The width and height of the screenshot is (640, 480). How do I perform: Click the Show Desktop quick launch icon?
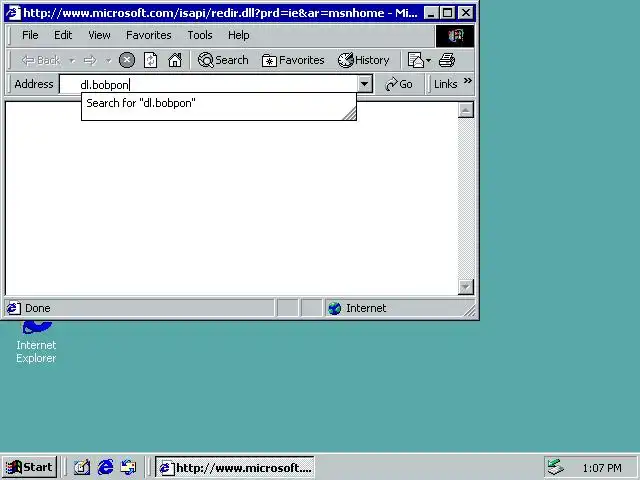[82, 467]
